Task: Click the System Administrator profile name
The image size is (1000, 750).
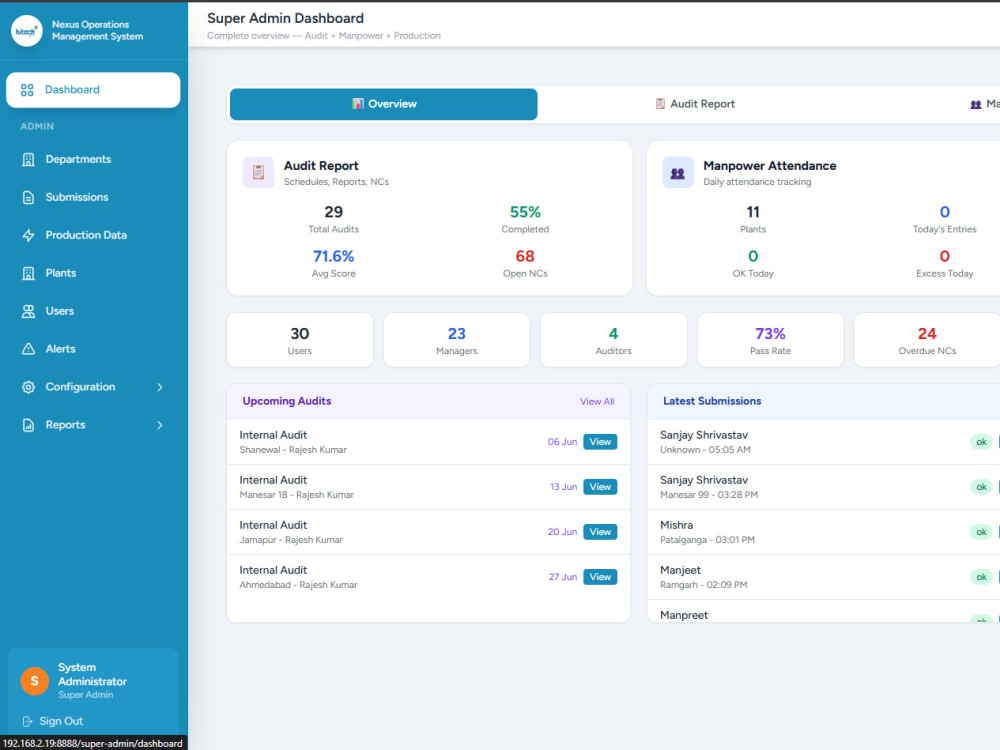Action: coord(92,674)
